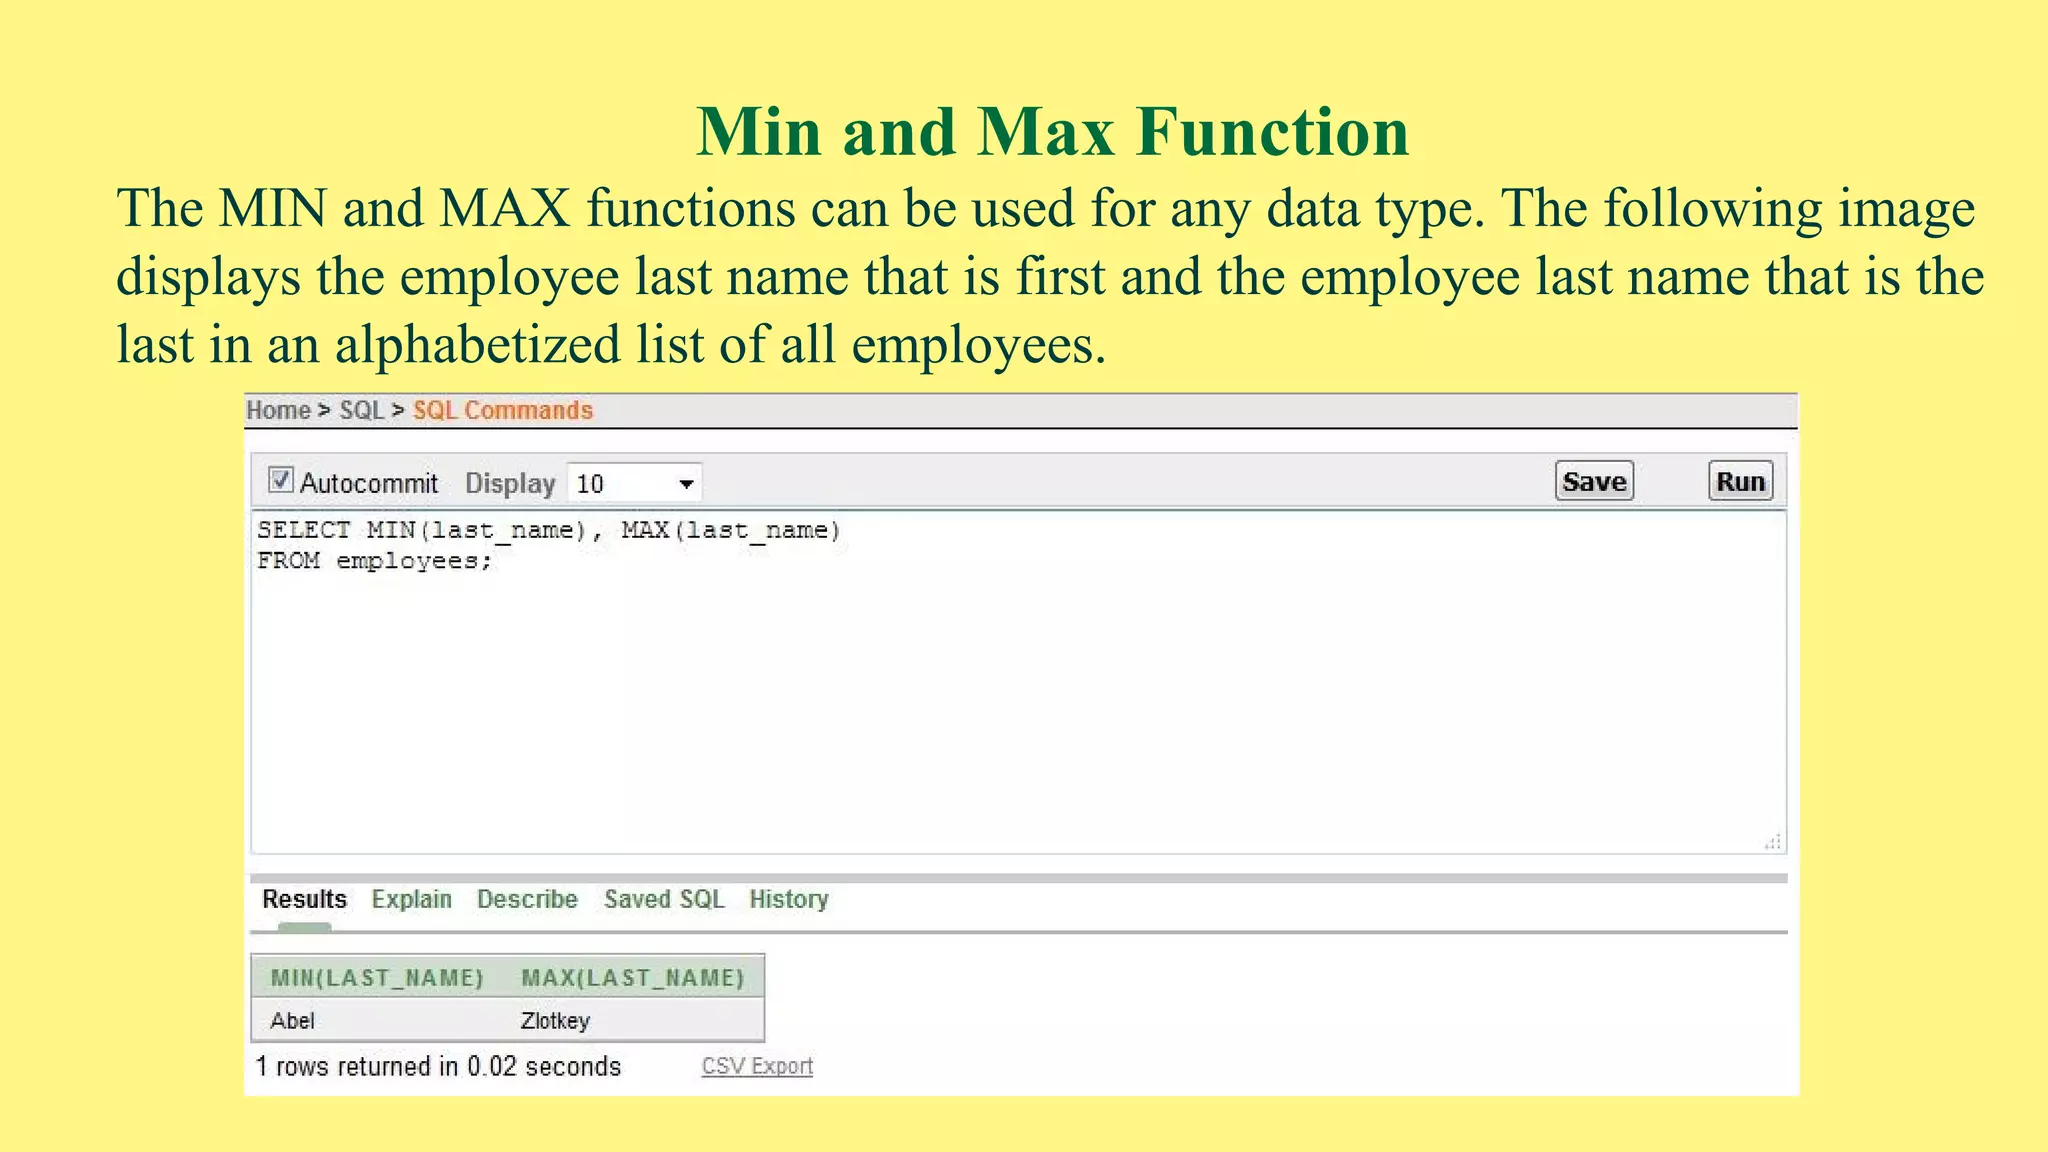Export results using the CSV Export link
Viewport: 2048px width, 1152px height.
point(757,1066)
